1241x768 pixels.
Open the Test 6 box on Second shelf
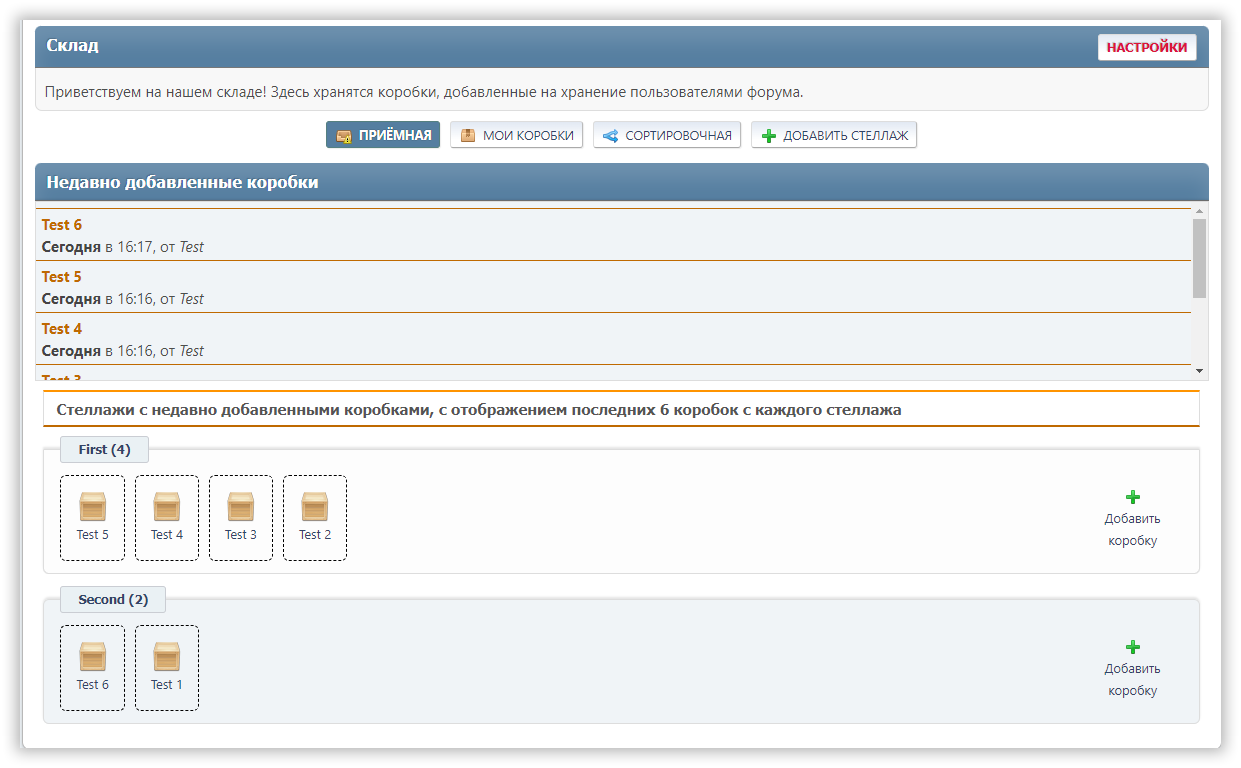[x=92, y=657]
